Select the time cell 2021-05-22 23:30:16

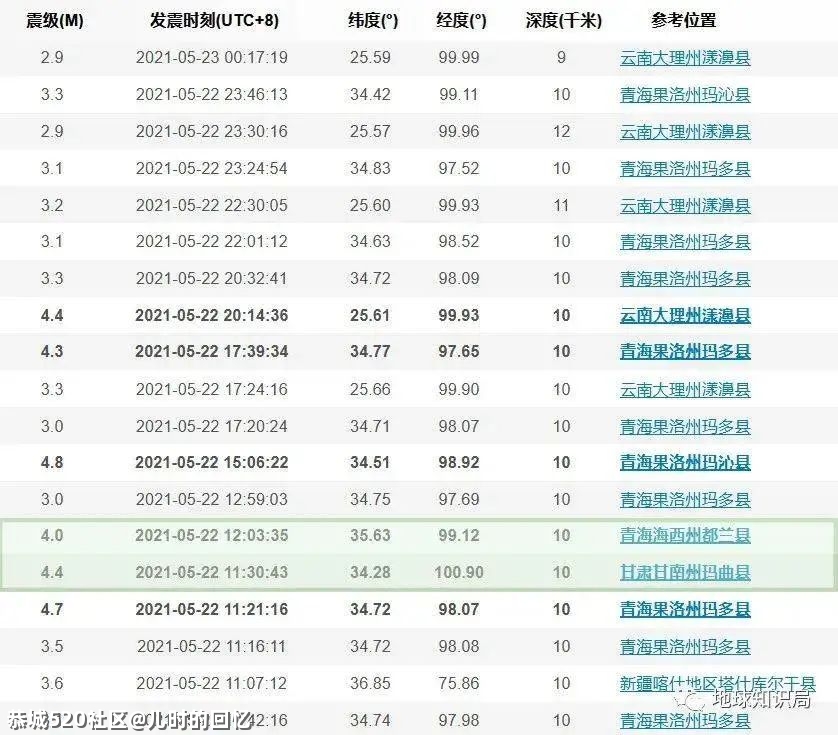(212, 131)
